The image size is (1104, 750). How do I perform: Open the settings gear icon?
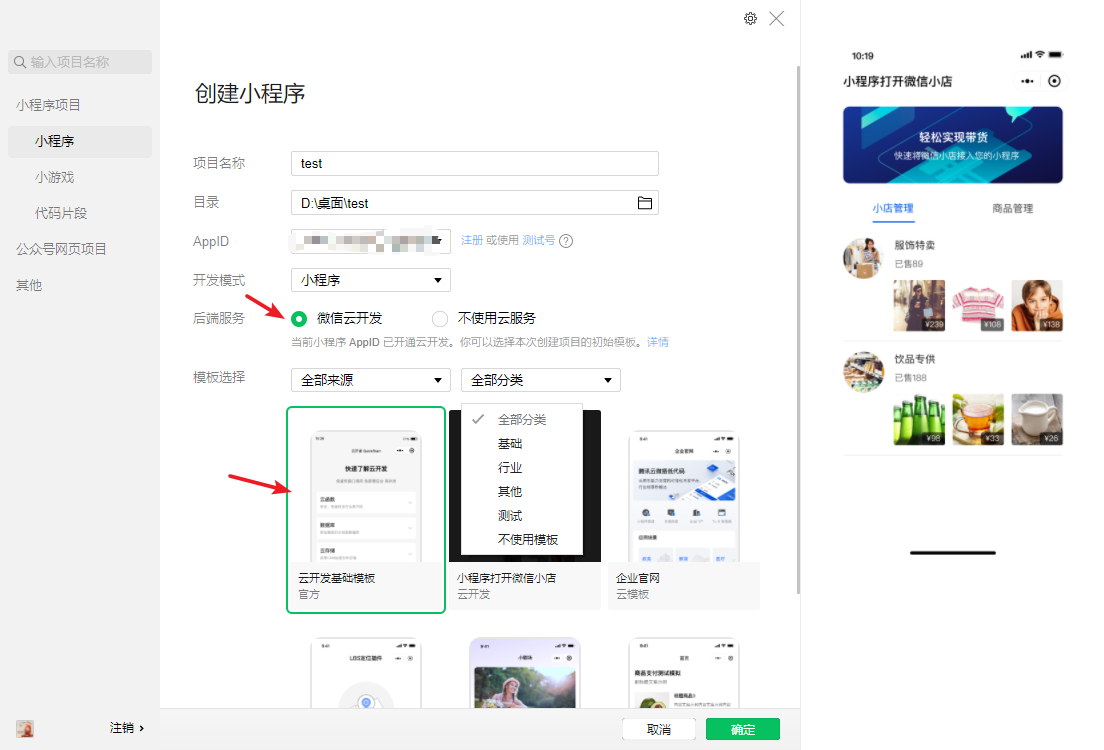(x=751, y=19)
